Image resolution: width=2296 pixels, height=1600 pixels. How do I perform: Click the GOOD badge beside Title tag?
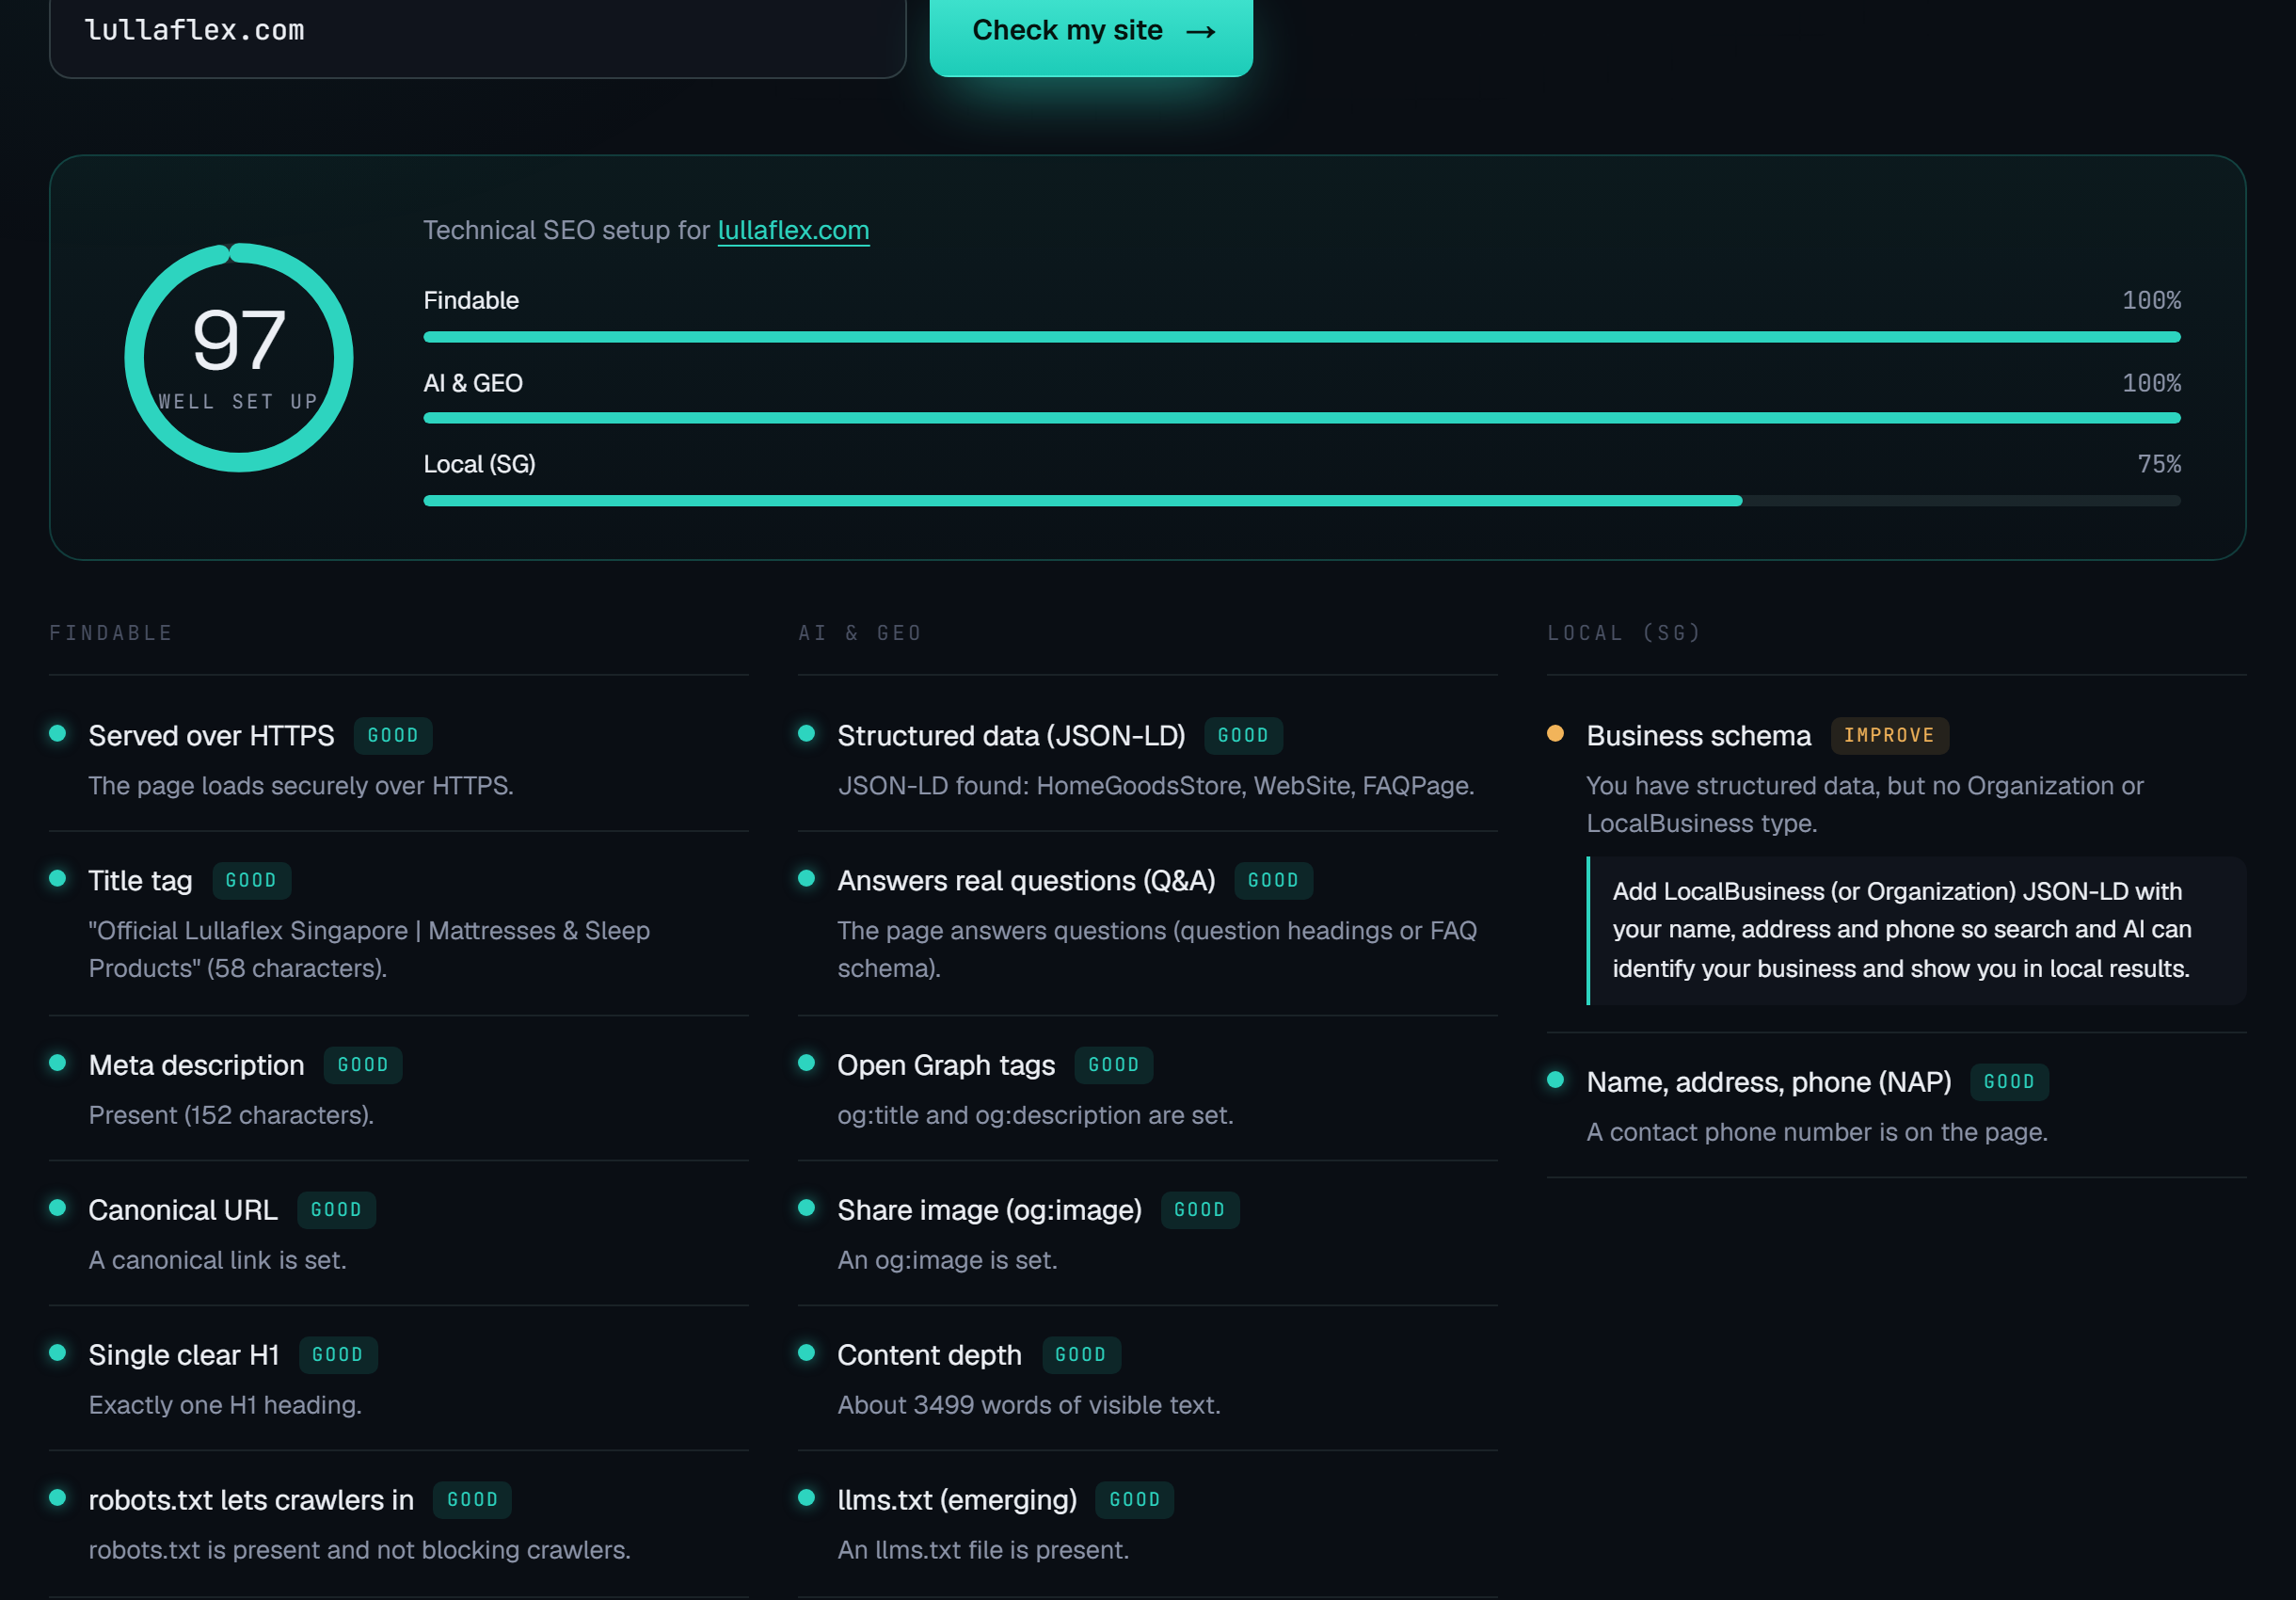click(x=251, y=881)
